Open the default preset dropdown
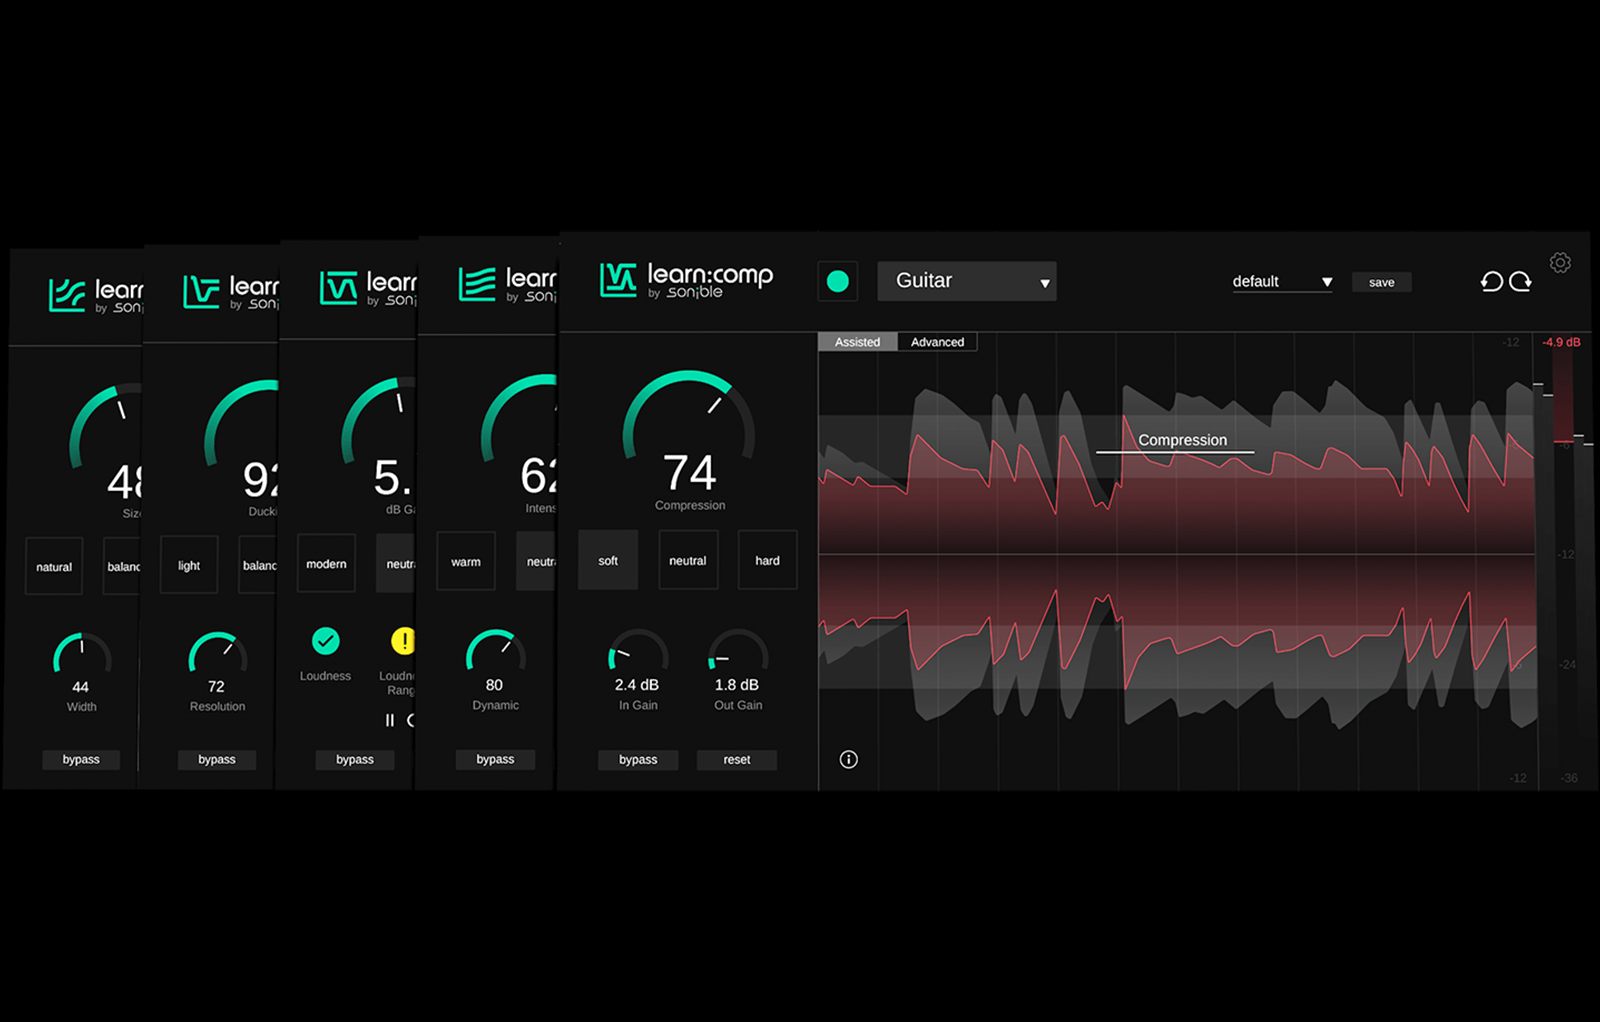 click(1281, 281)
